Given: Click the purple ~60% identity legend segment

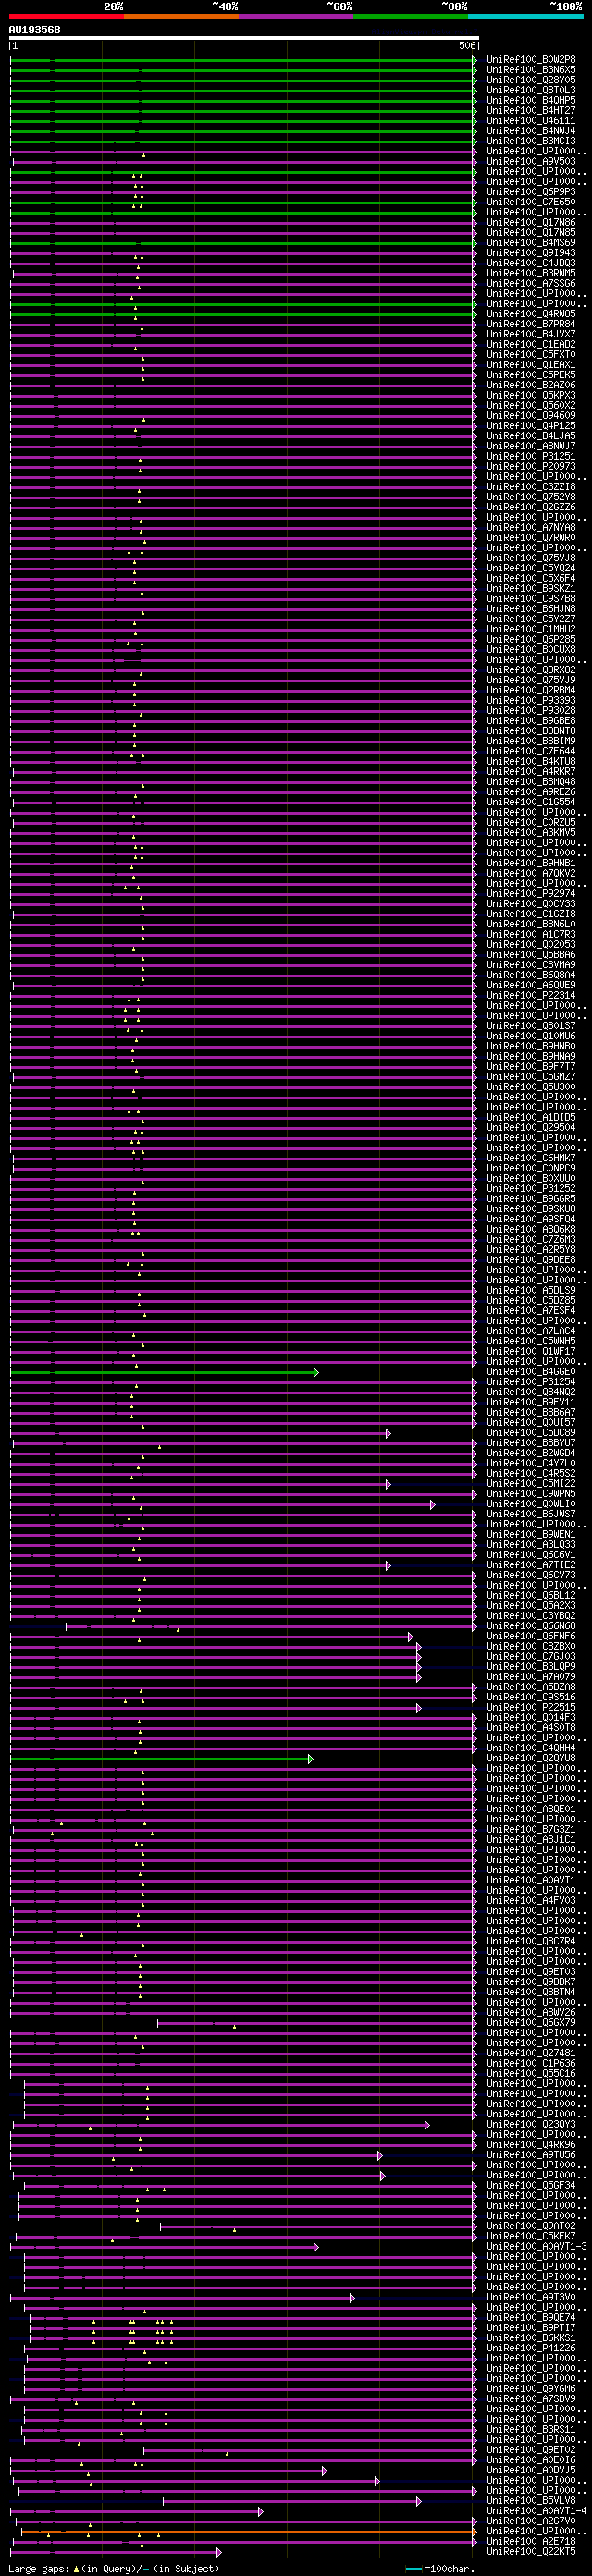Looking at the screenshot, I should pyautogui.click(x=296, y=17).
